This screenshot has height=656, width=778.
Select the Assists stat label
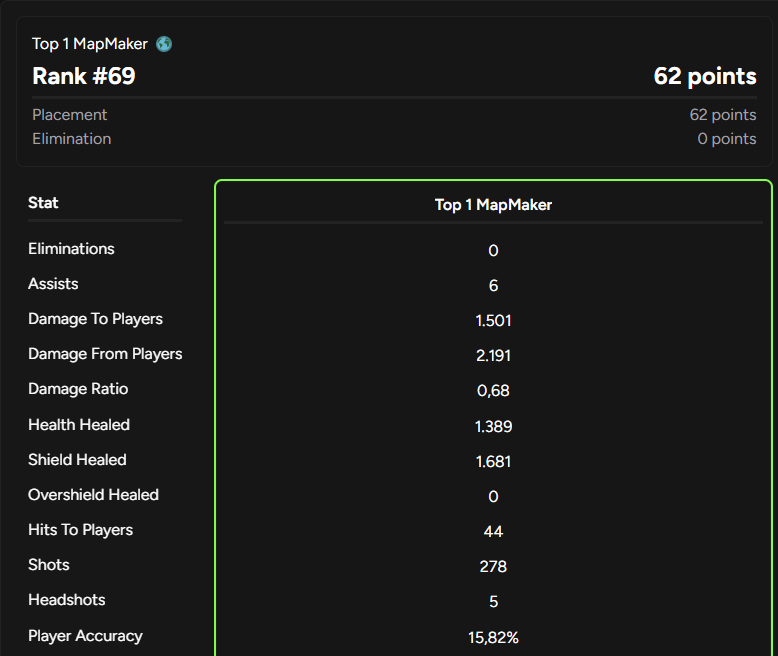[53, 284]
